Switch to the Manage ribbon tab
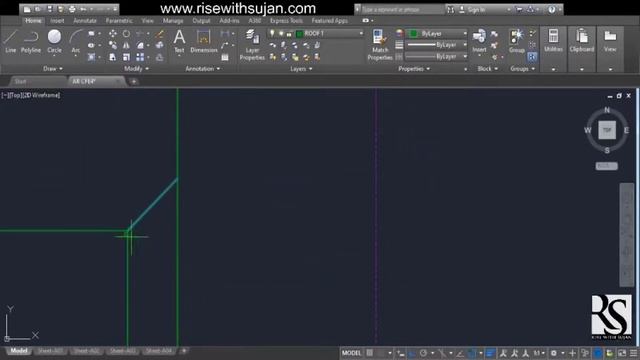The width and height of the screenshot is (640, 360). (173, 20)
